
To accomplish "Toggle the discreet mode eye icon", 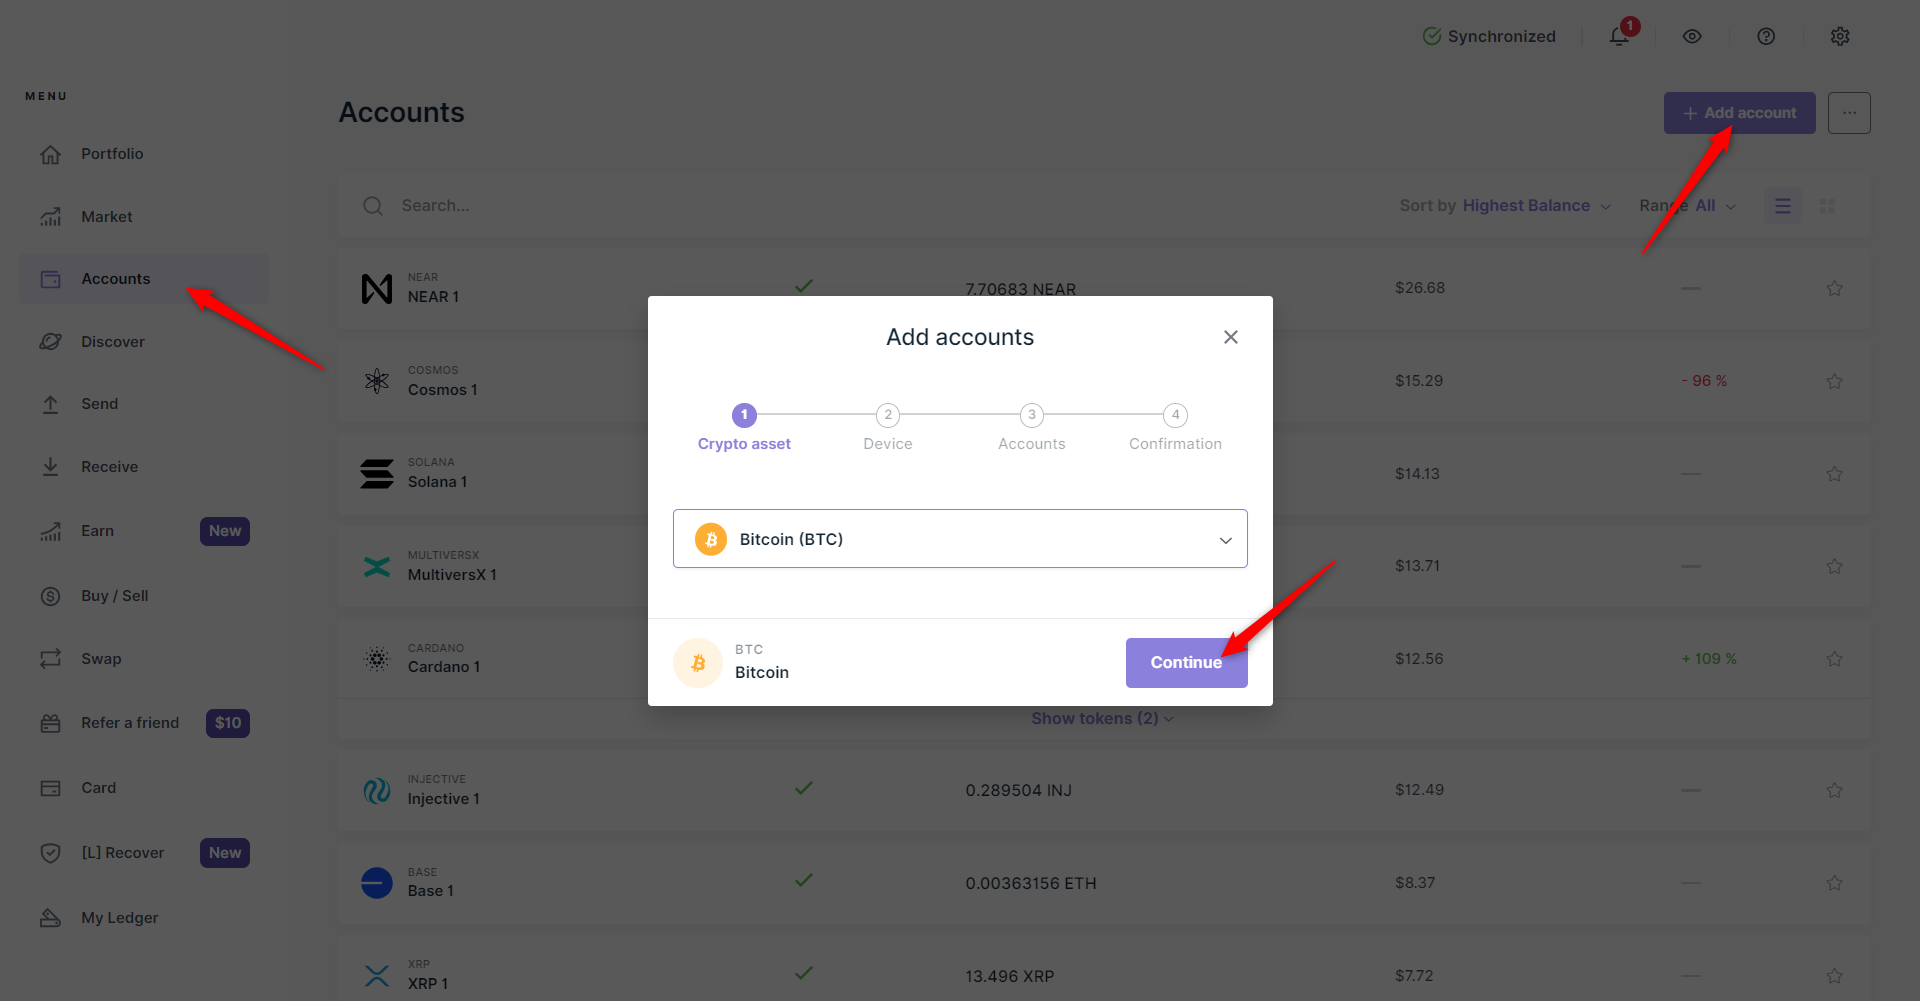I will (x=1692, y=37).
